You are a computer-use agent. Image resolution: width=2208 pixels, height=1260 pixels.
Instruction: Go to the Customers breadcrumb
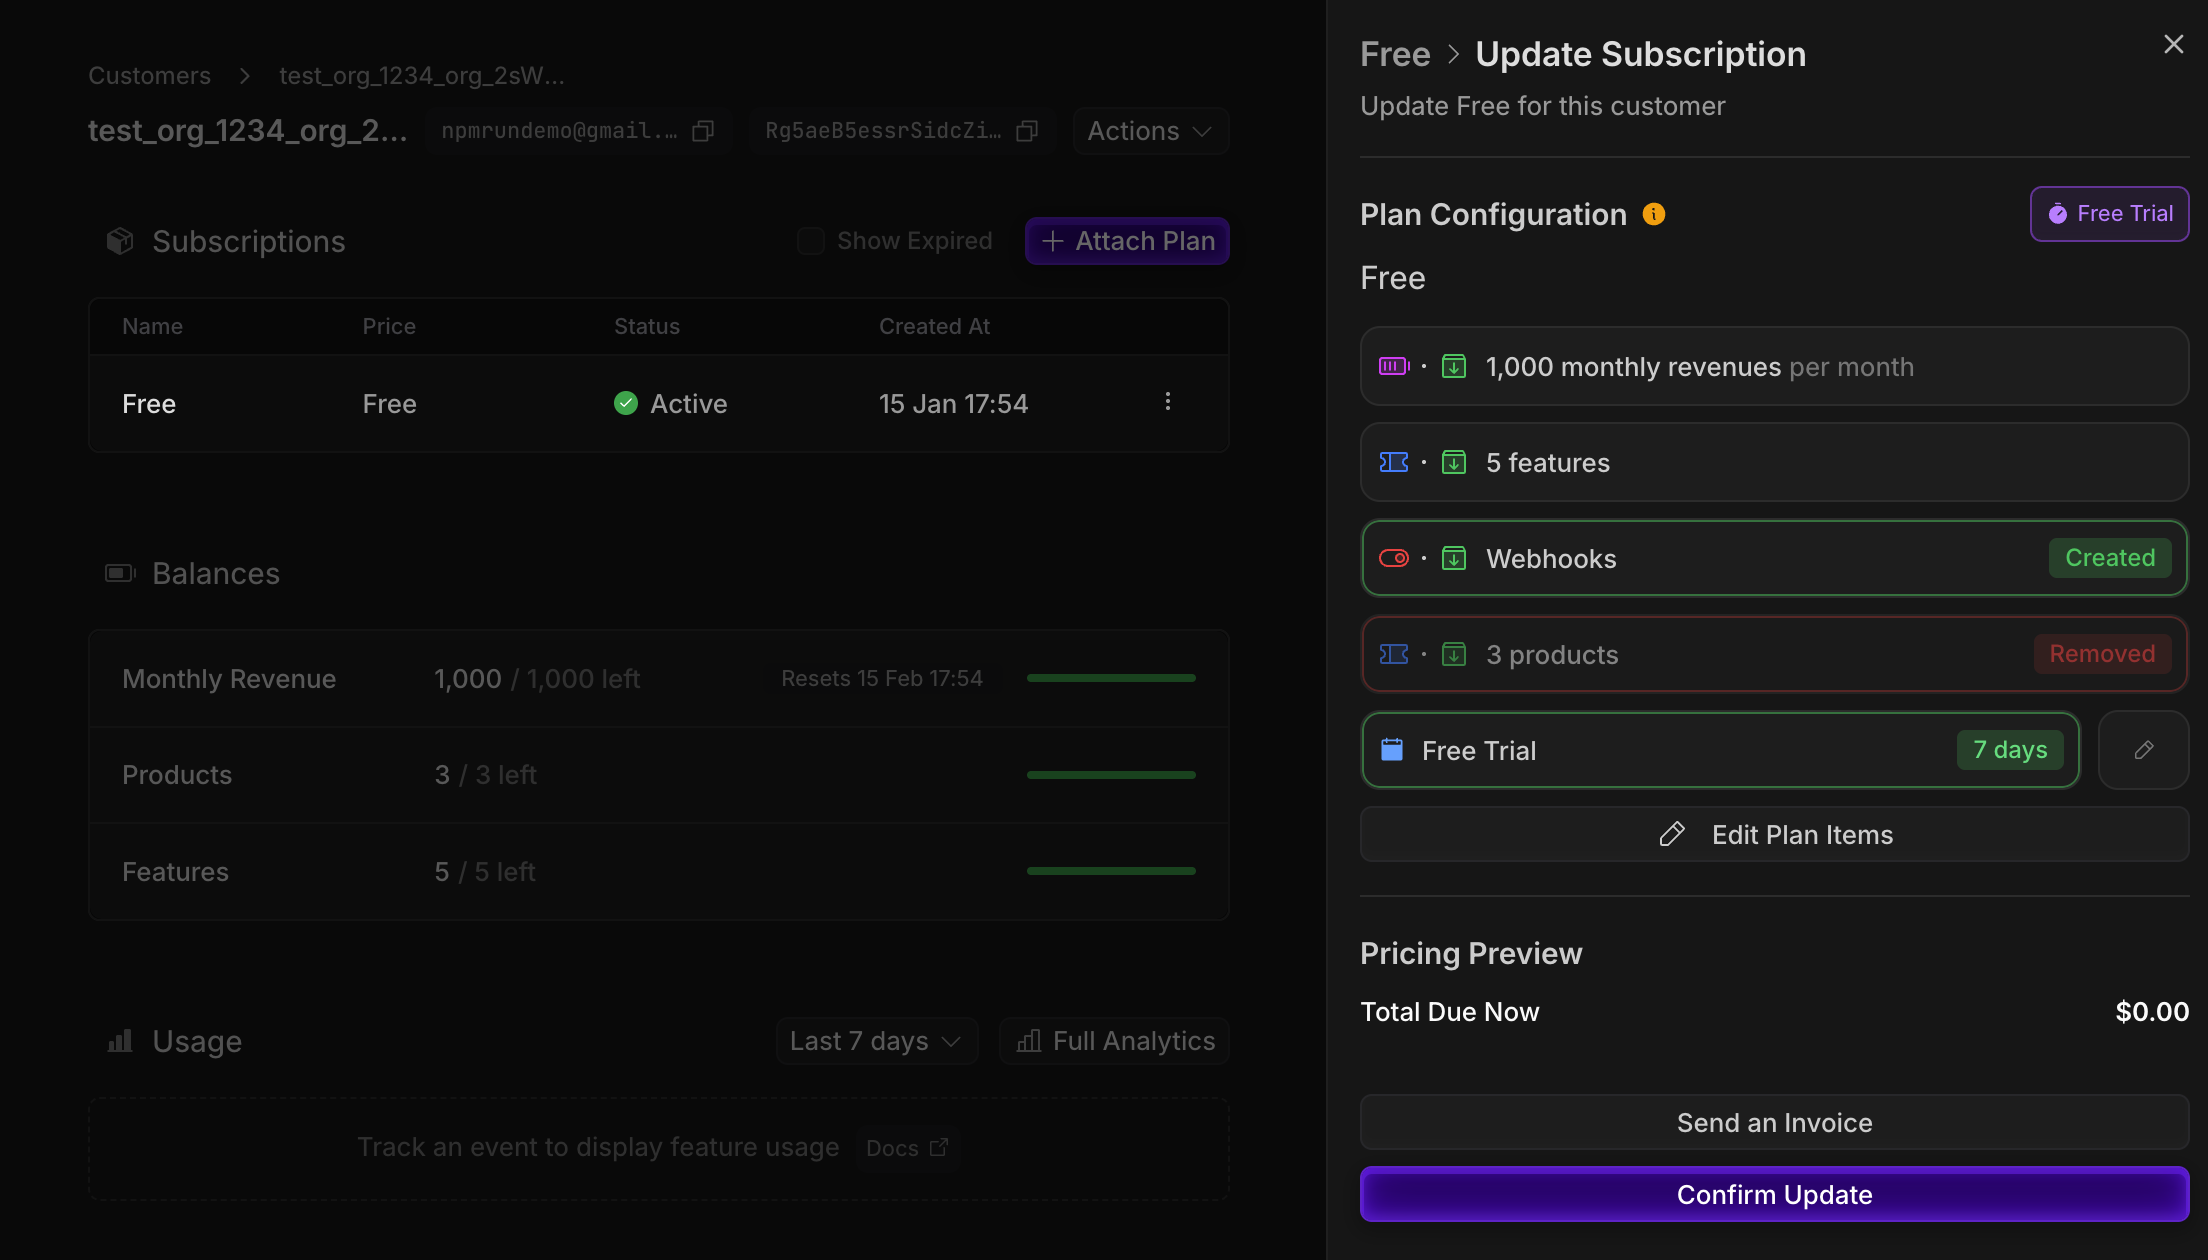(x=149, y=76)
